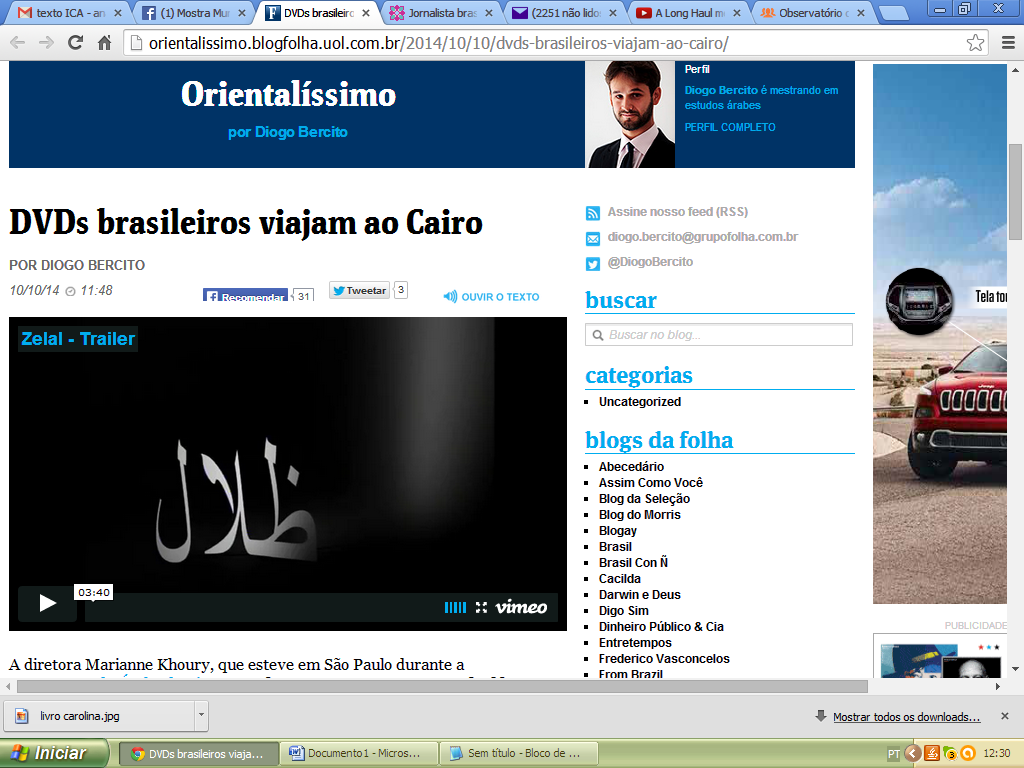Switch to the Observatório tab
This screenshot has height=768, width=1024.
click(x=814, y=13)
